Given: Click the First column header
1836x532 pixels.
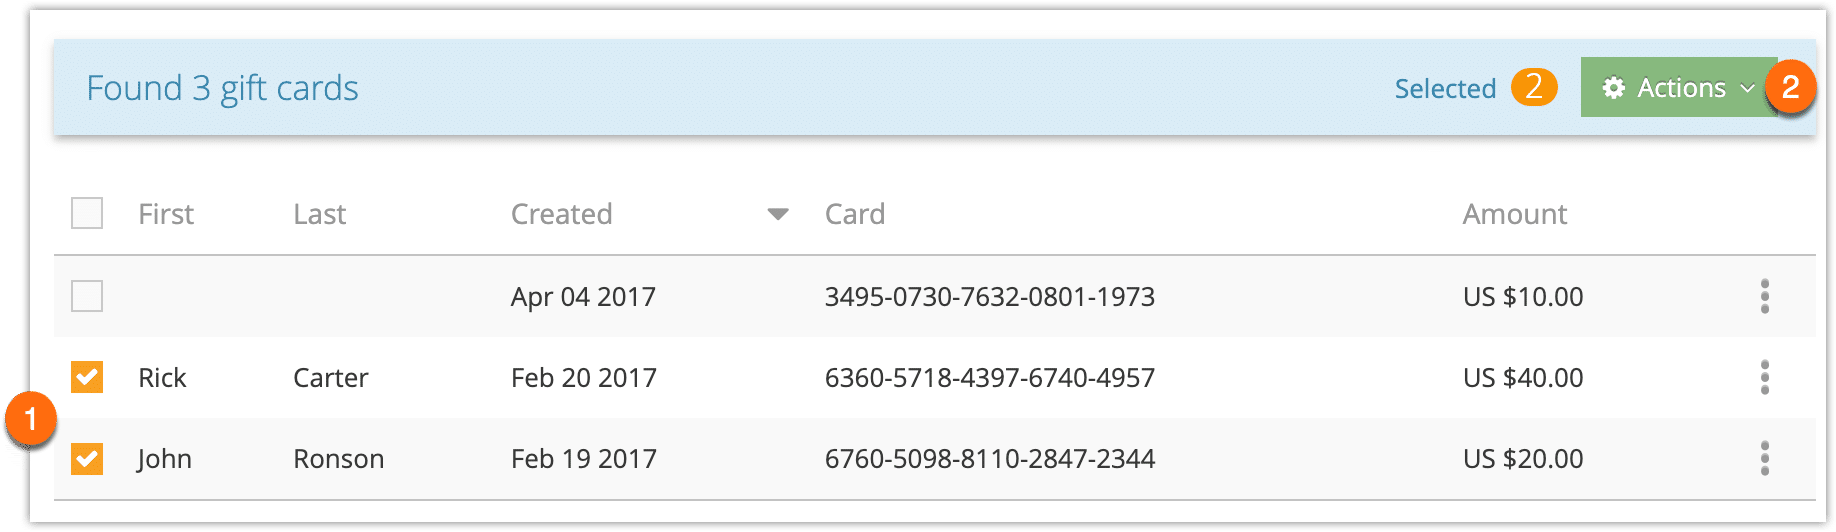Looking at the screenshot, I should click(x=166, y=214).
